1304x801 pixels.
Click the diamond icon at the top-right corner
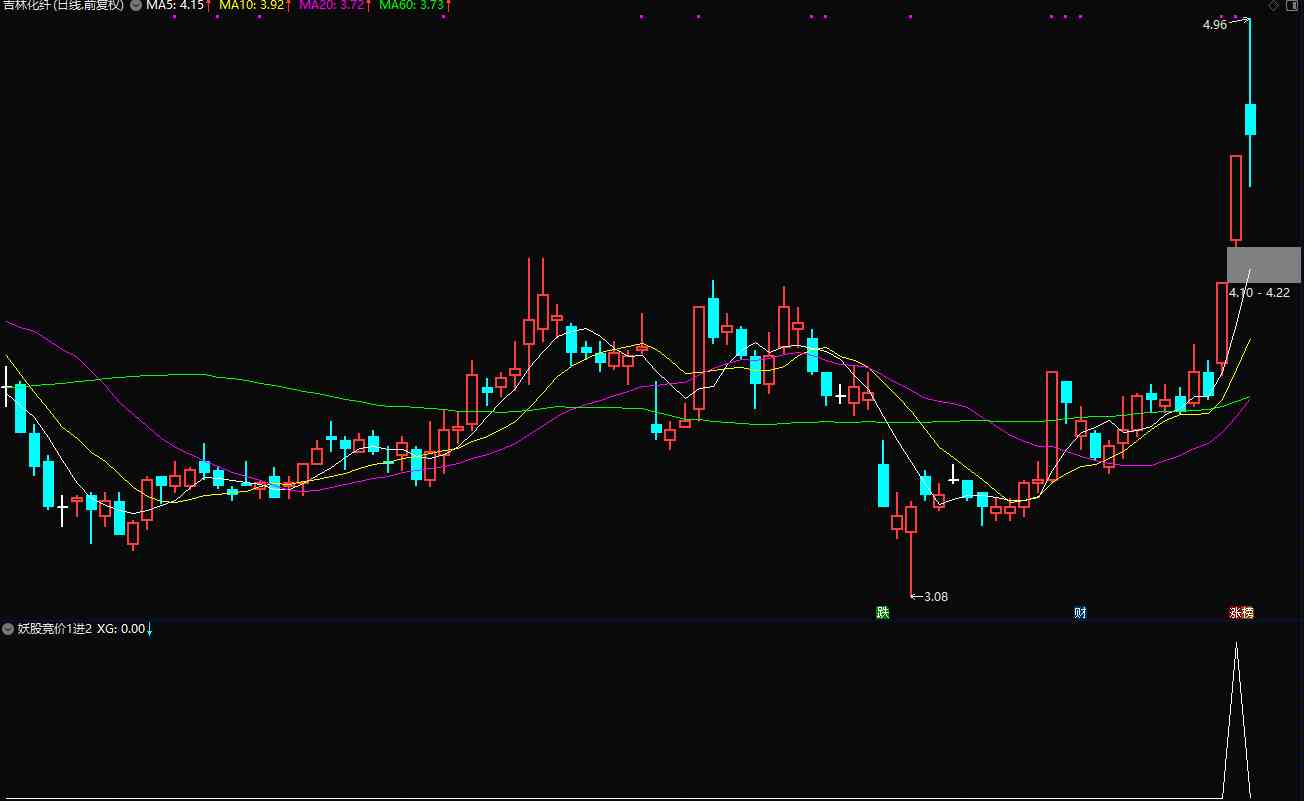1273,6
